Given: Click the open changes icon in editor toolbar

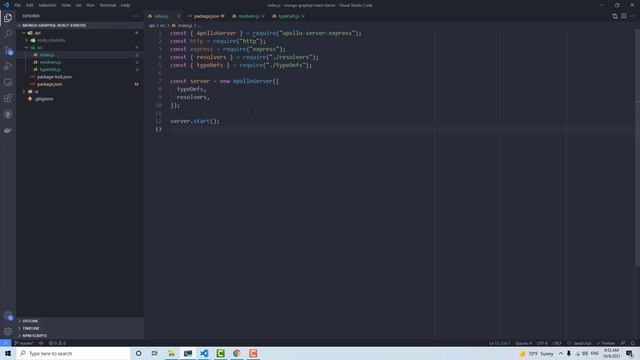Looking at the screenshot, I should pyautogui.click(x=615, y=16).
